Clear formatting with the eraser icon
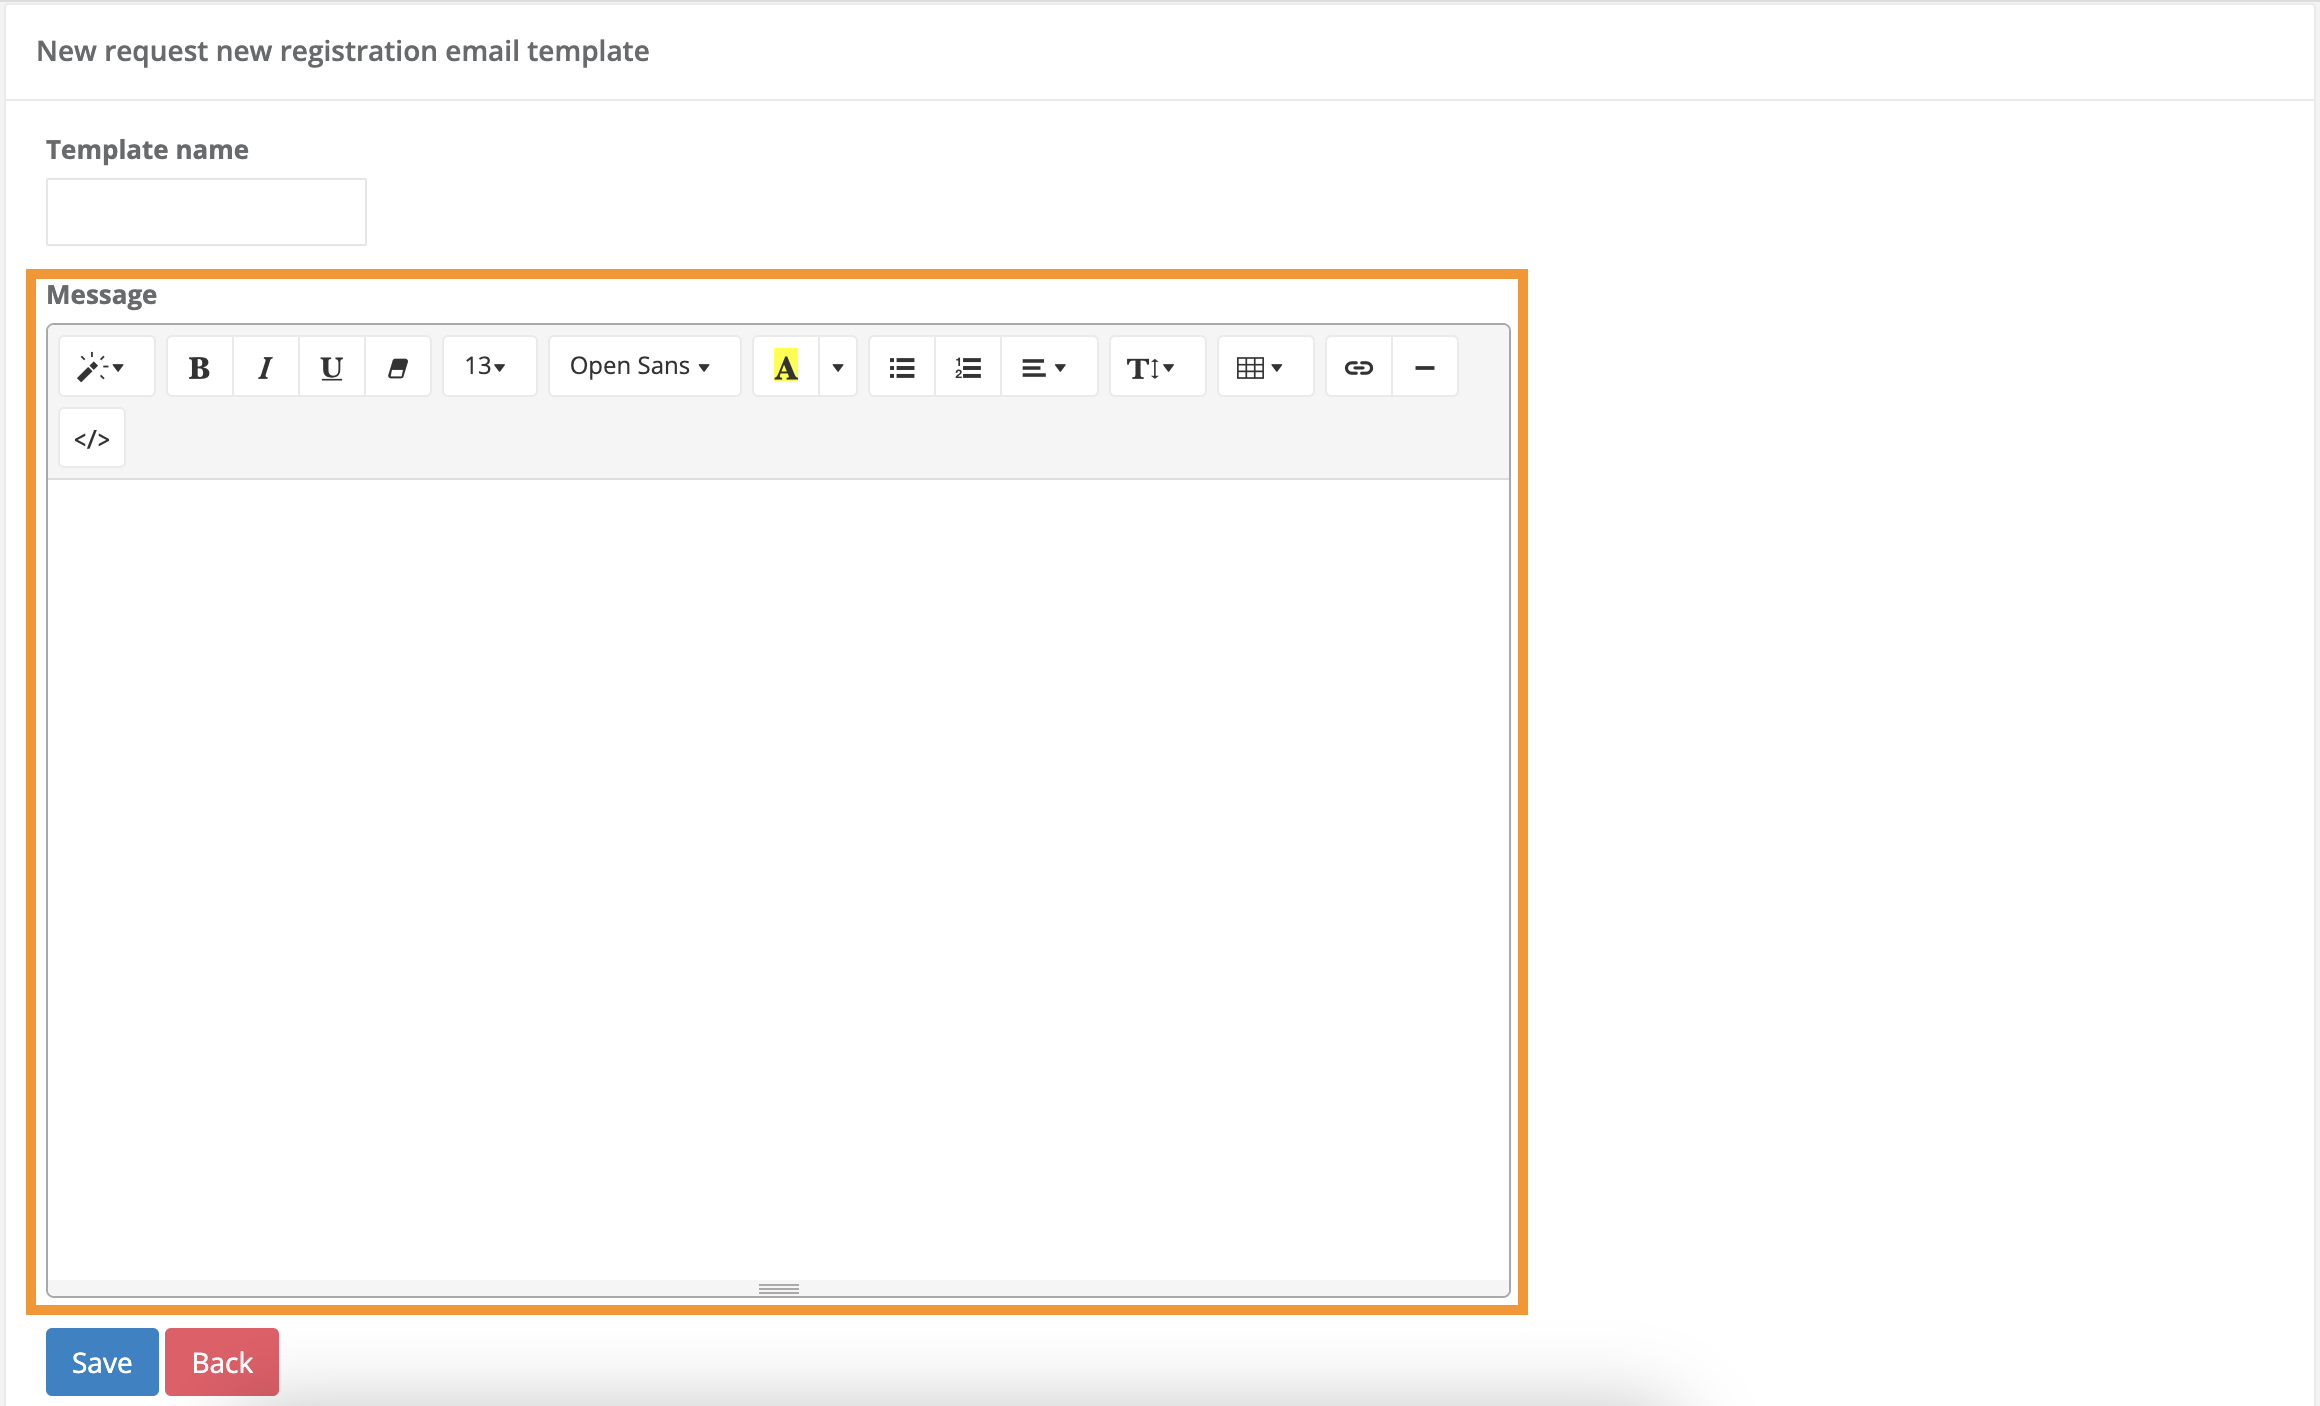Viewport: 2320px width, 1406px height. coord(397,366)
